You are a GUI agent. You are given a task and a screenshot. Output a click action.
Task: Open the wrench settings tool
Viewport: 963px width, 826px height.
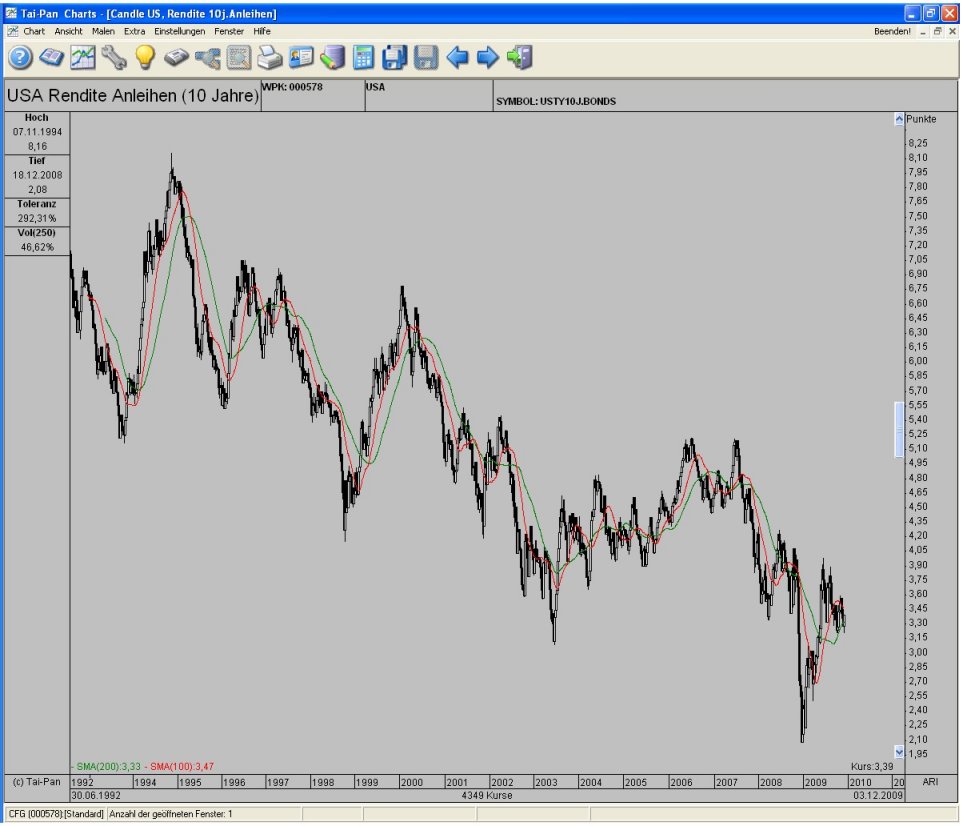113,58
